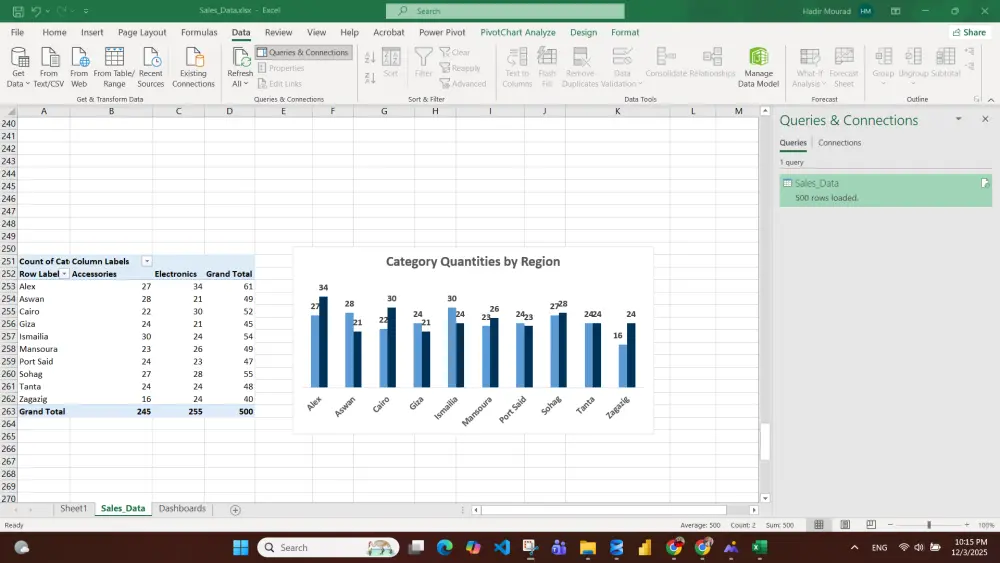
Task: Open the Power Pivot tab
Action: coord(442,33)
